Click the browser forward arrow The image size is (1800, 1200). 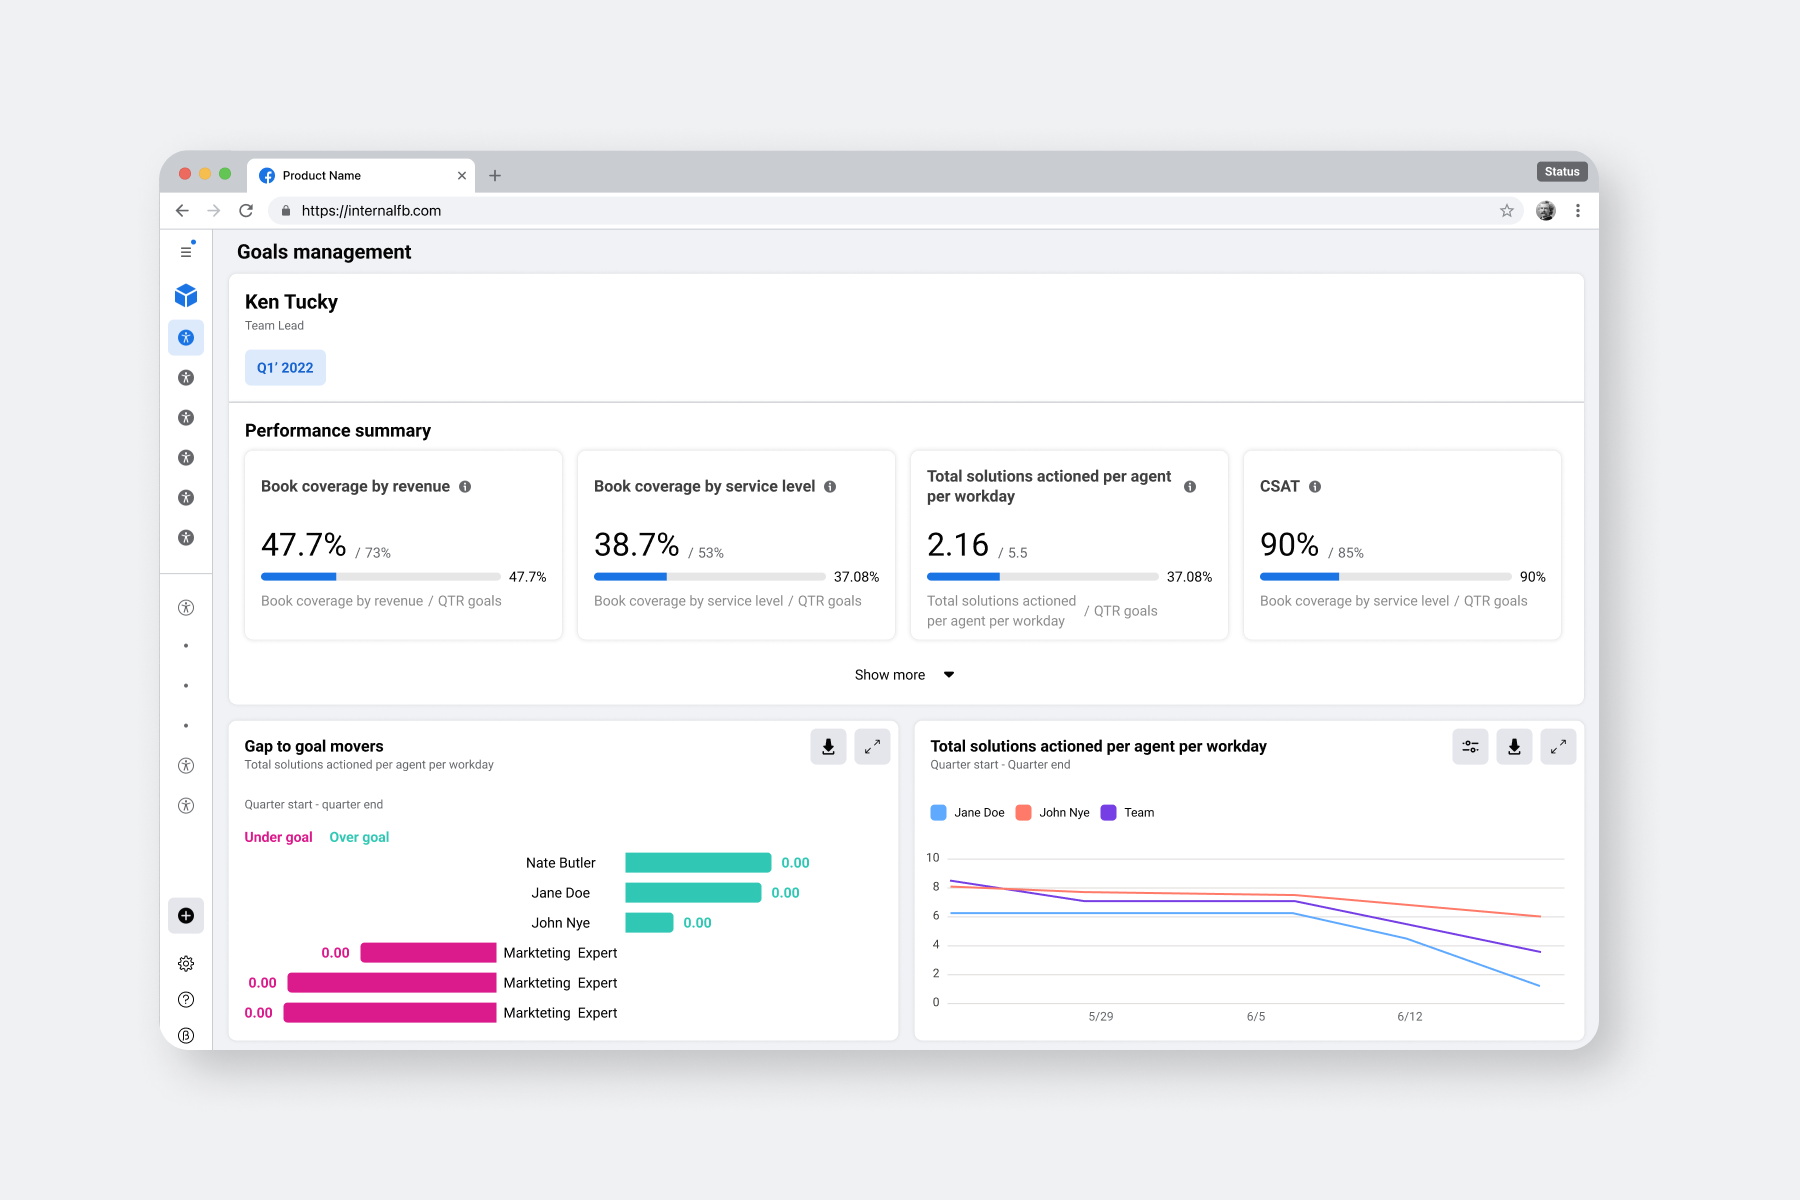(x=214, y=210)
